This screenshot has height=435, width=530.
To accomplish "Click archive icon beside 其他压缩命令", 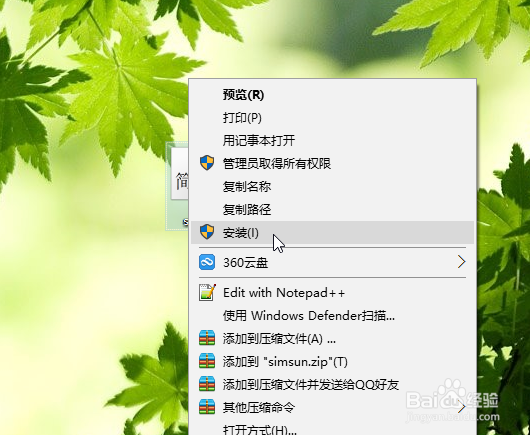I will pos(207,407).
